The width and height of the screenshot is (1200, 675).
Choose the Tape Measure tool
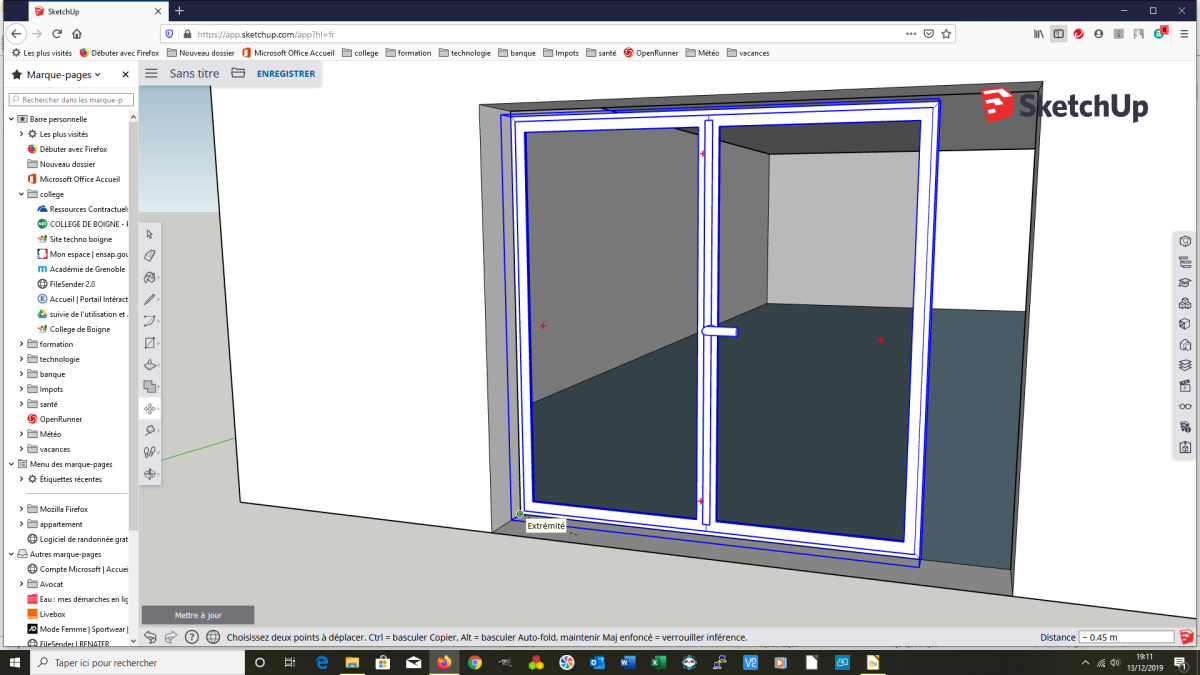click(150, 430)
